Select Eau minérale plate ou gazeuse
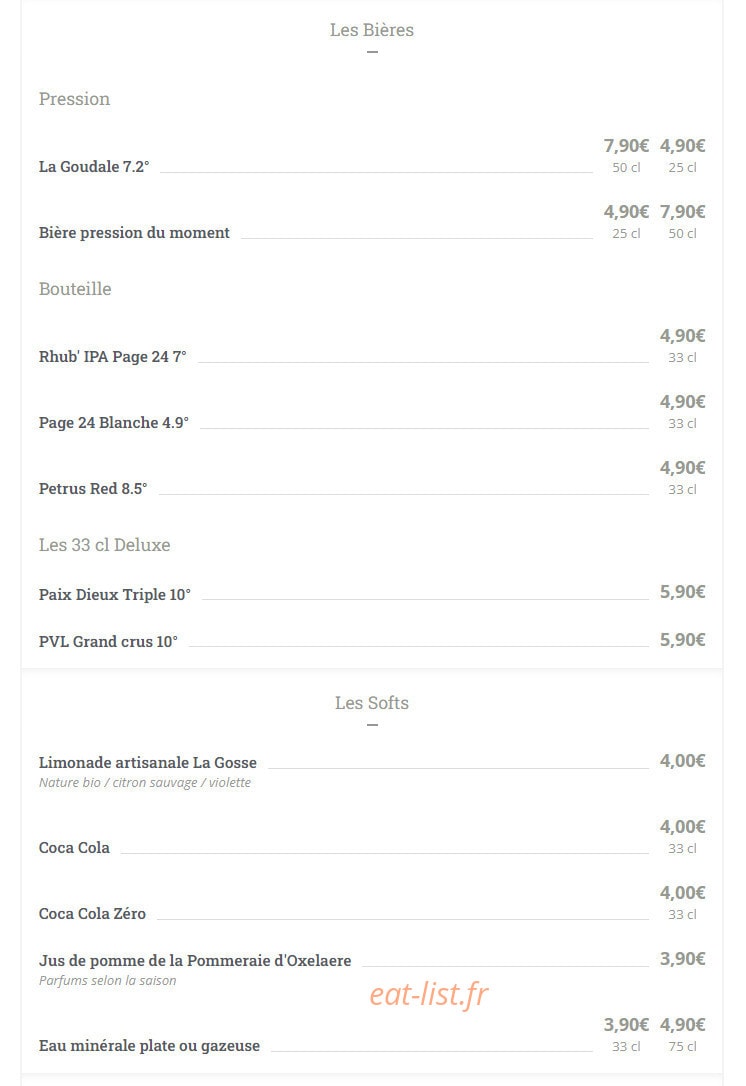 150,1046
